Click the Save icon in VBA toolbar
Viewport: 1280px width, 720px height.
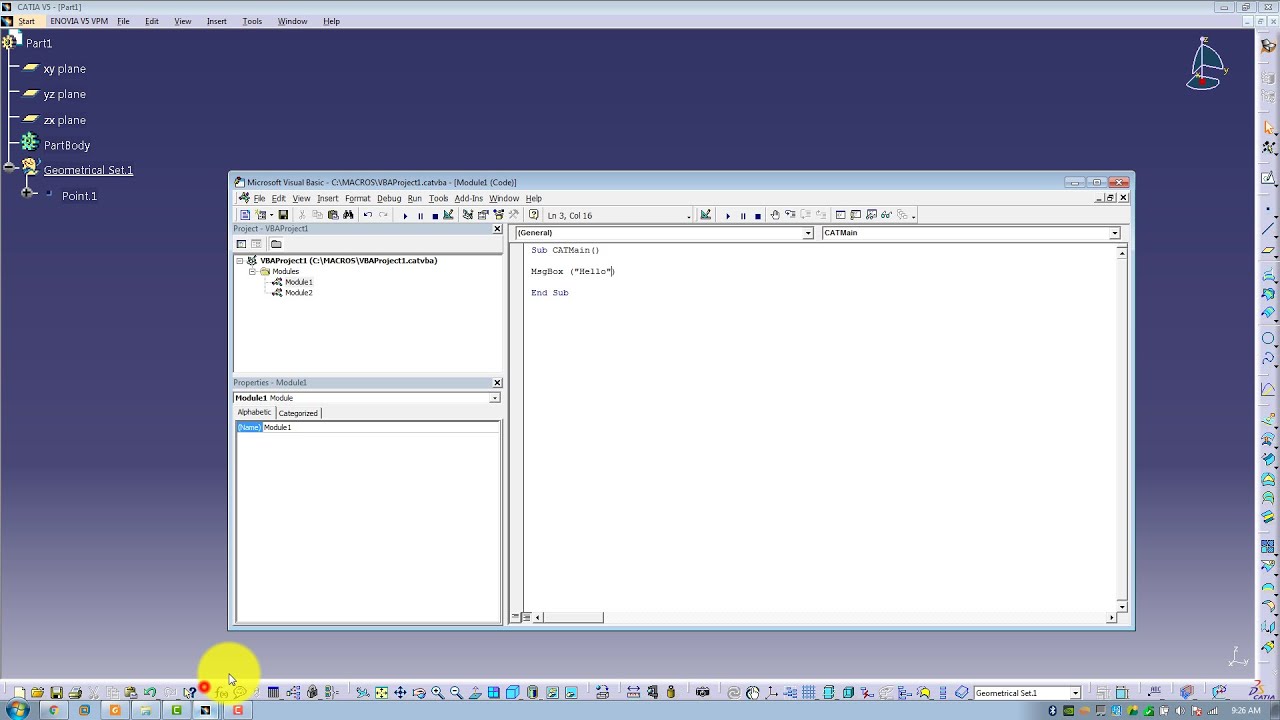coord(283,215)
